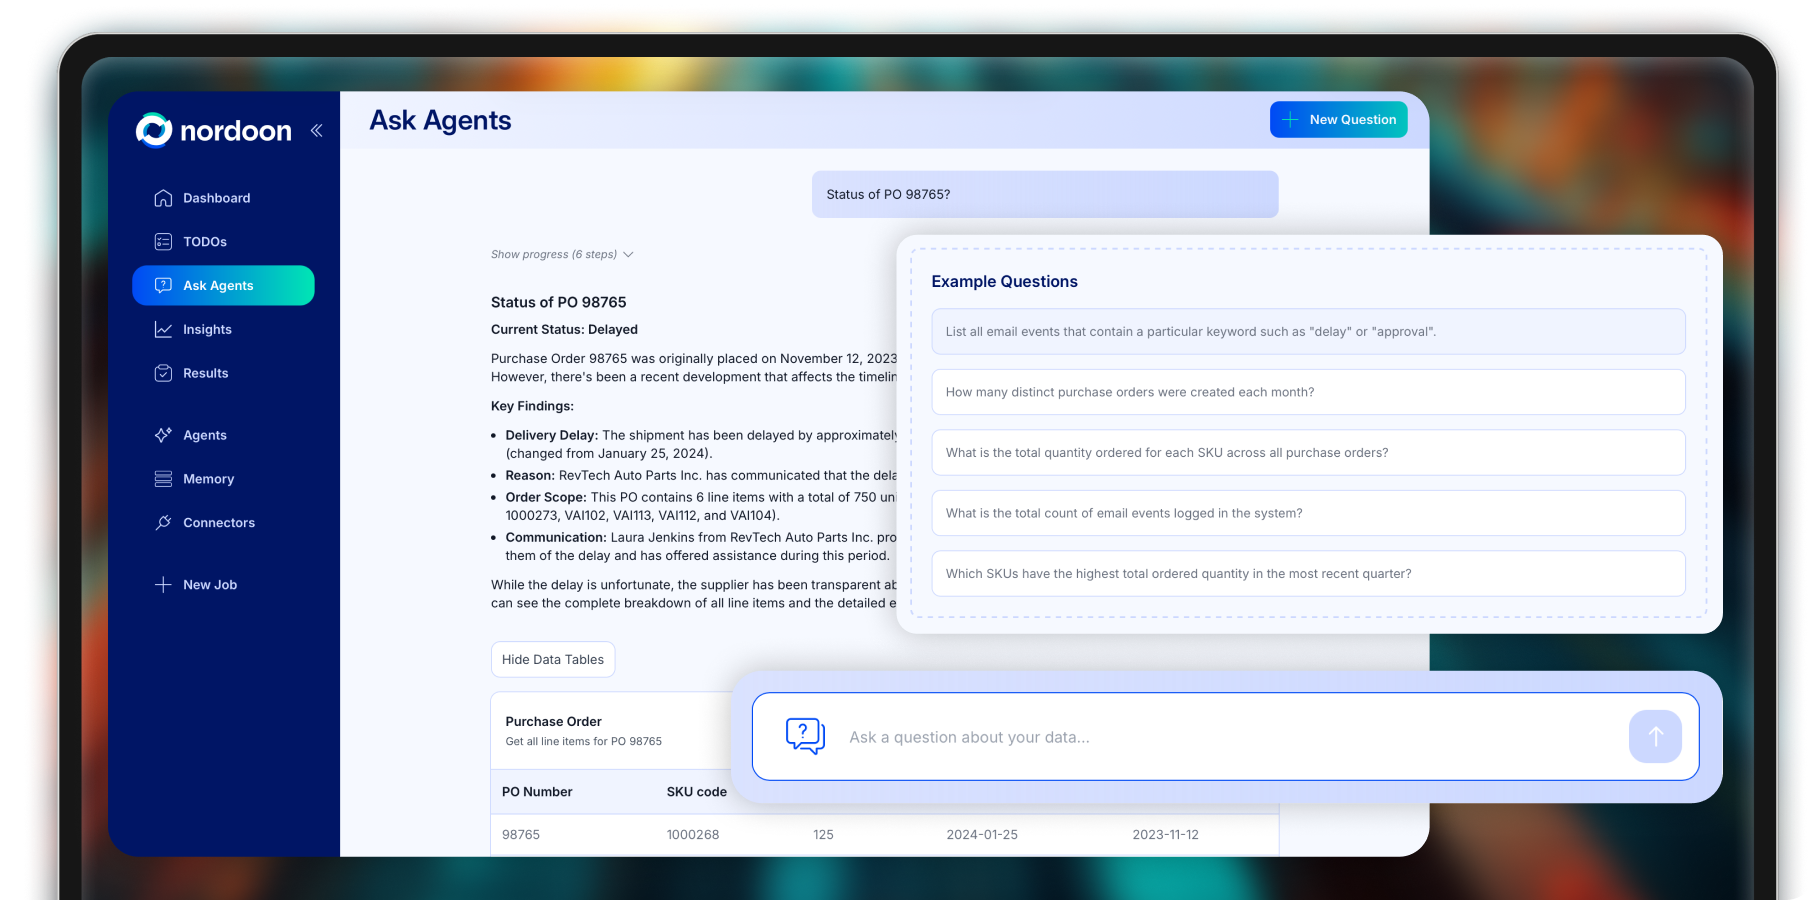Click the 'Example Questions' heading
1816x900 pixels.
[x=1004, y=282]
